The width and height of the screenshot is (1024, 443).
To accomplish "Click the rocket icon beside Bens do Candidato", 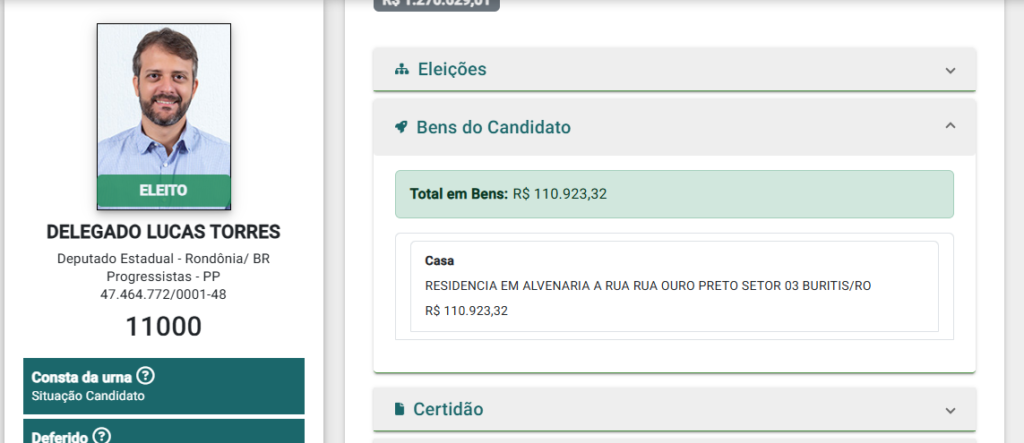I will pyautogui.click(x=401, y=127).
